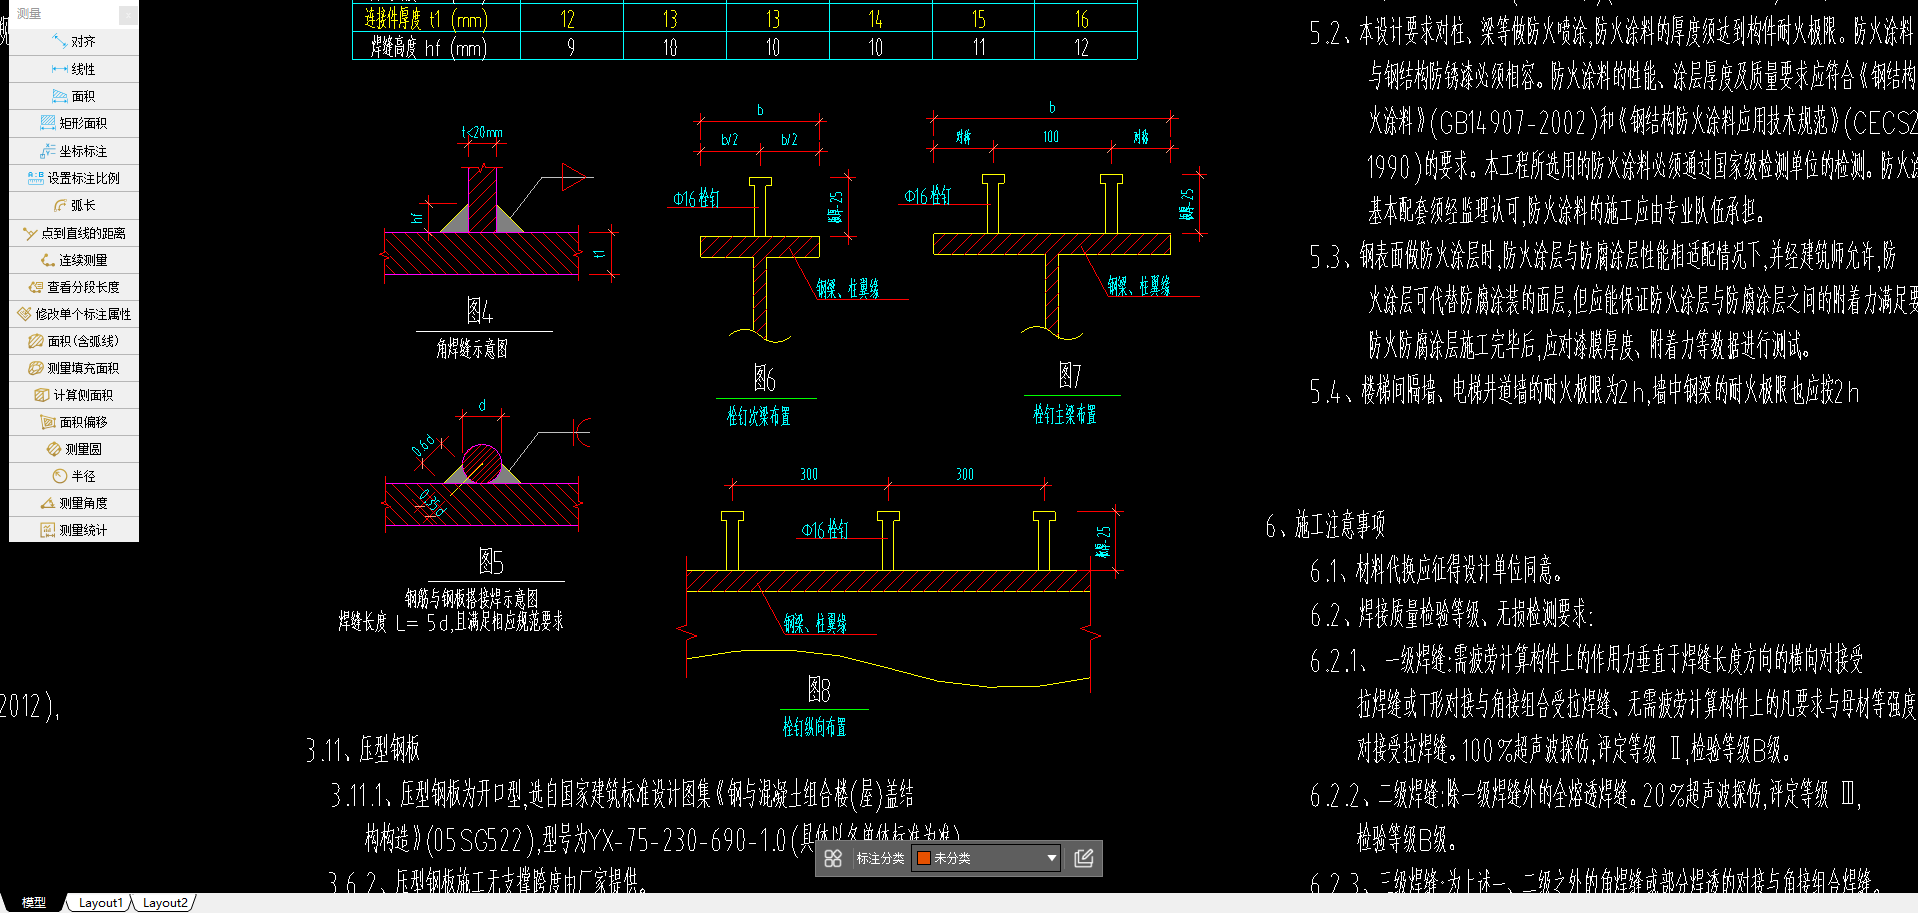Click the table cell showing 9
Viewport: 1918px width, 913px height.
(571, 47)
